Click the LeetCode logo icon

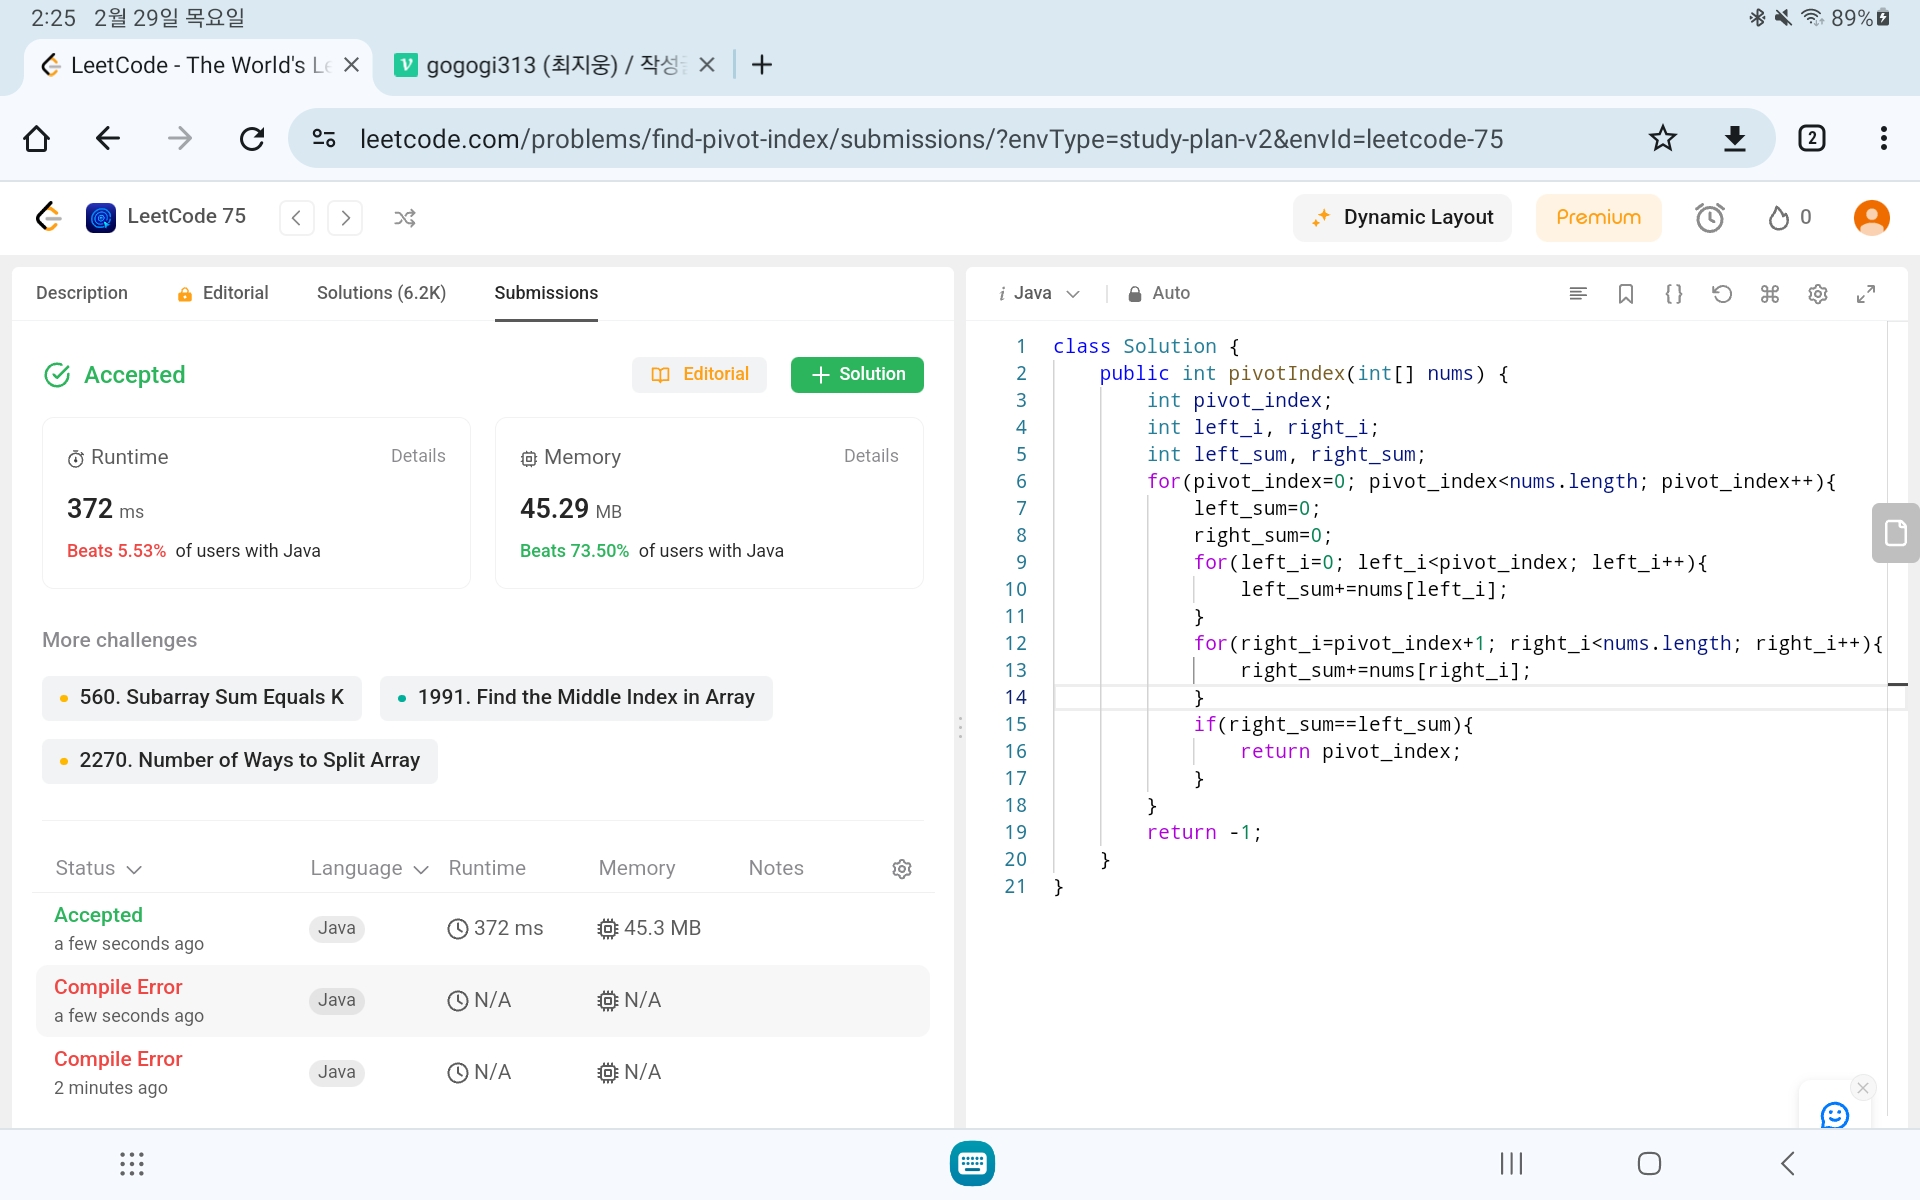tap(48, 217)
